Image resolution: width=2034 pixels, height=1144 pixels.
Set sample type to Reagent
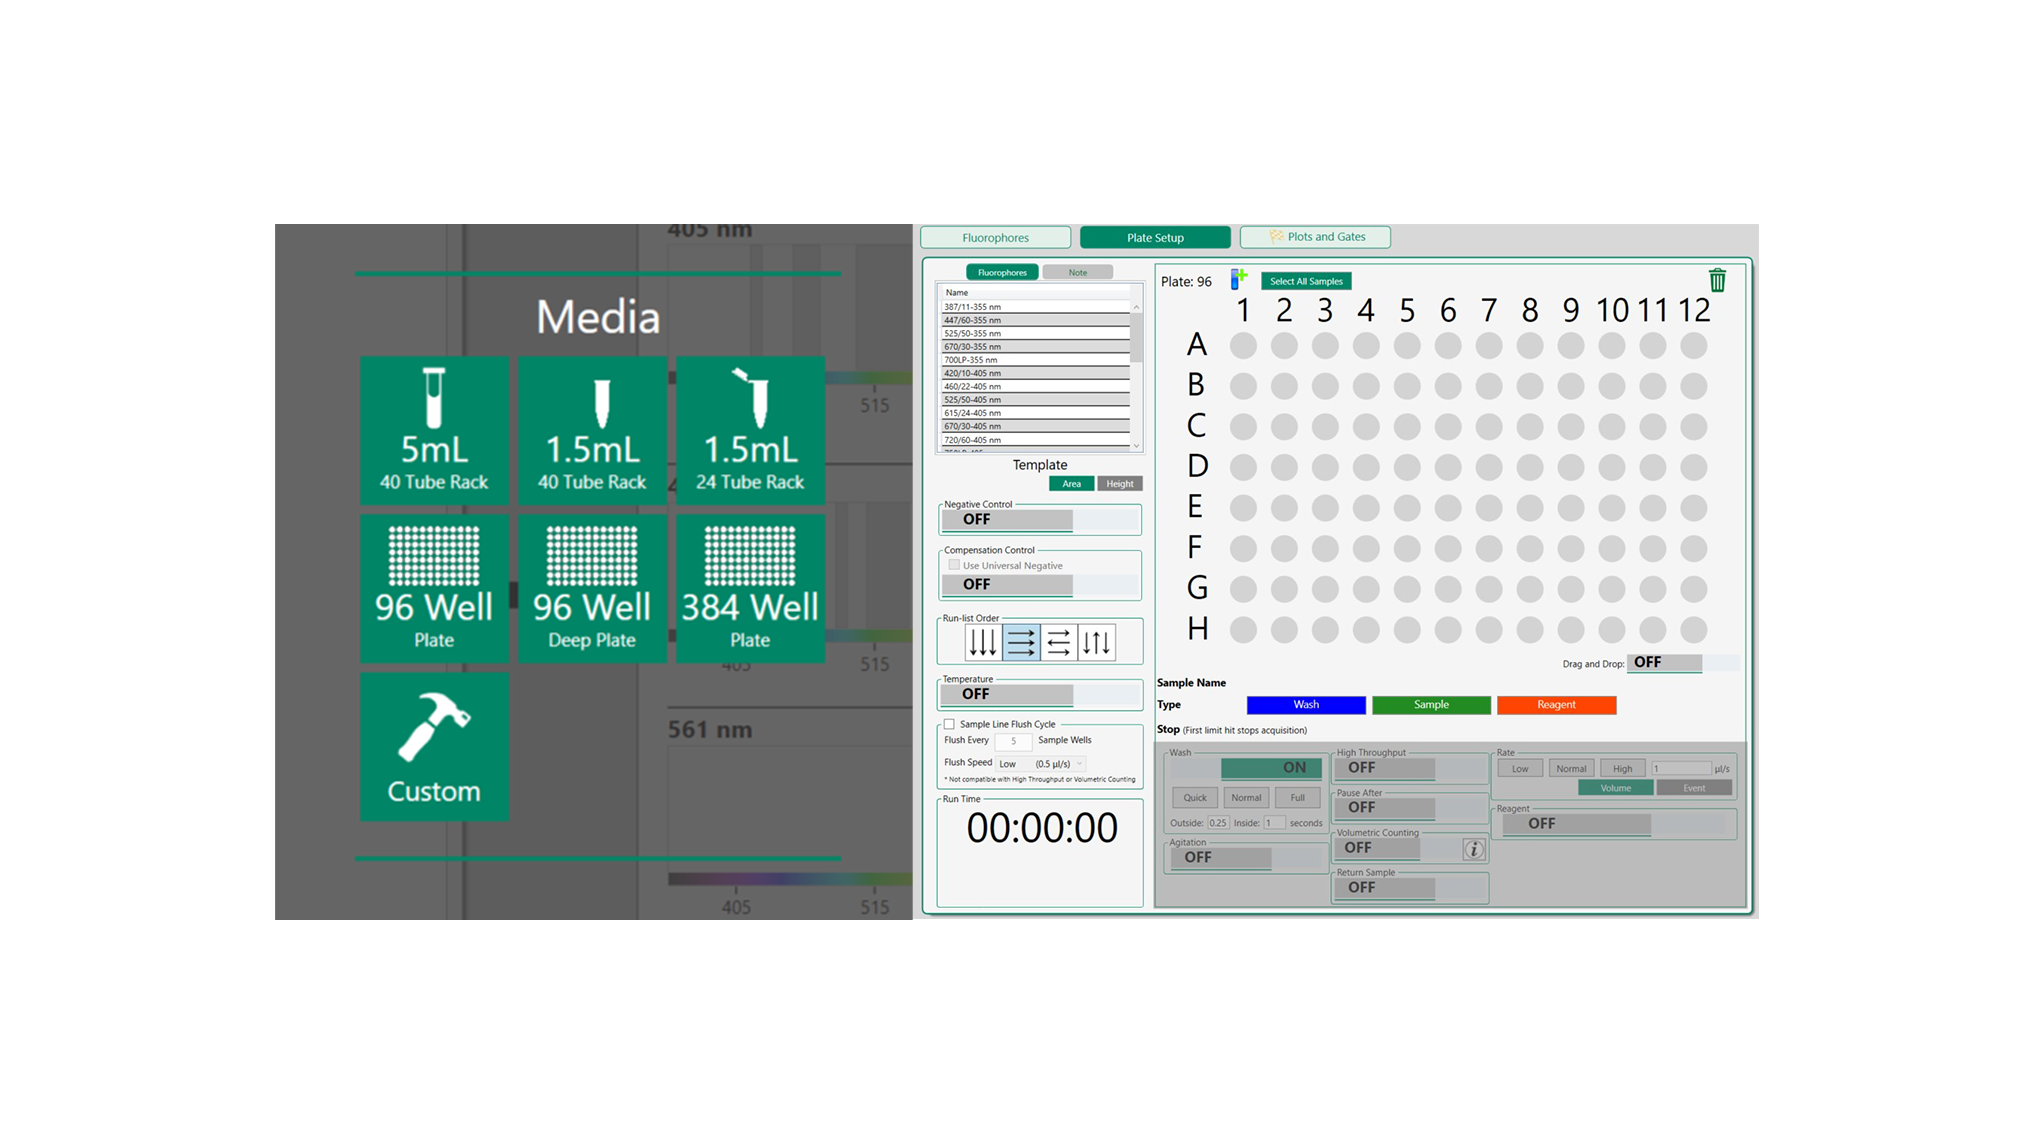click(1556, 704)
